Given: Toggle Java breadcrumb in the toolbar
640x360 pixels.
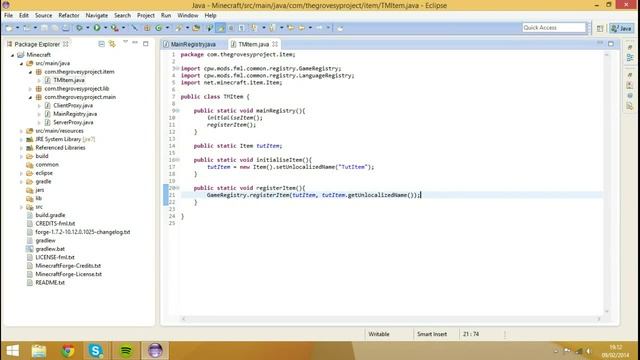Looking at the screenshot, I should coord(209,28).
